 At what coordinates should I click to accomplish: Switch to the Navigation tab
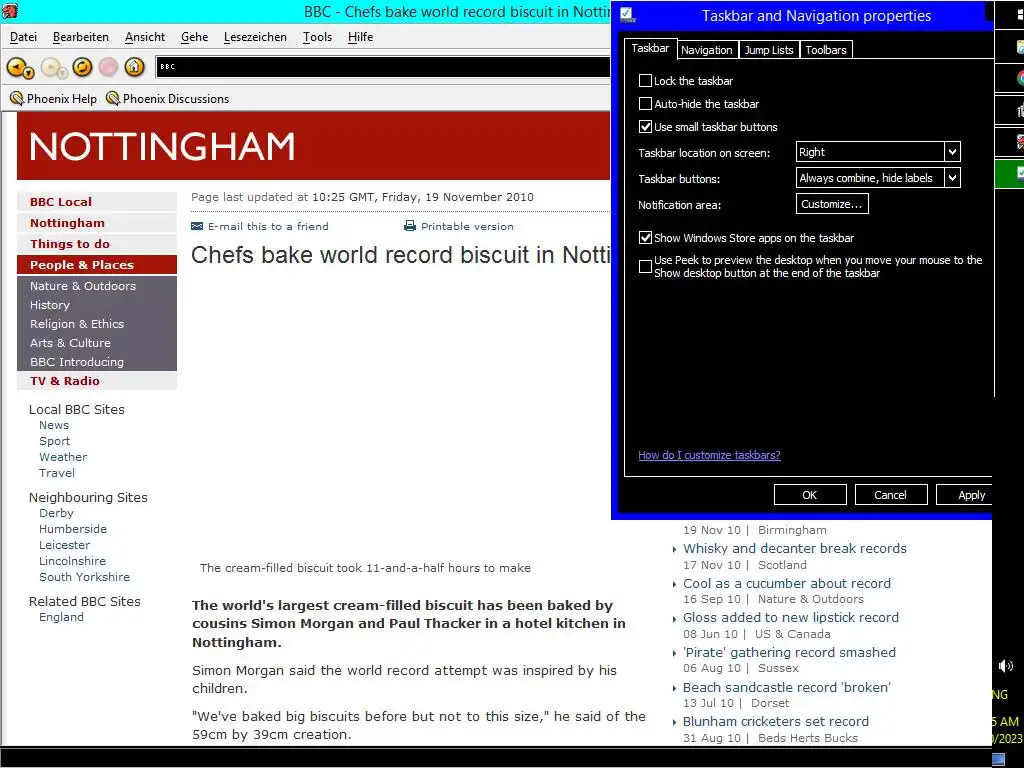pyautogui.click(x=707, y=50)
